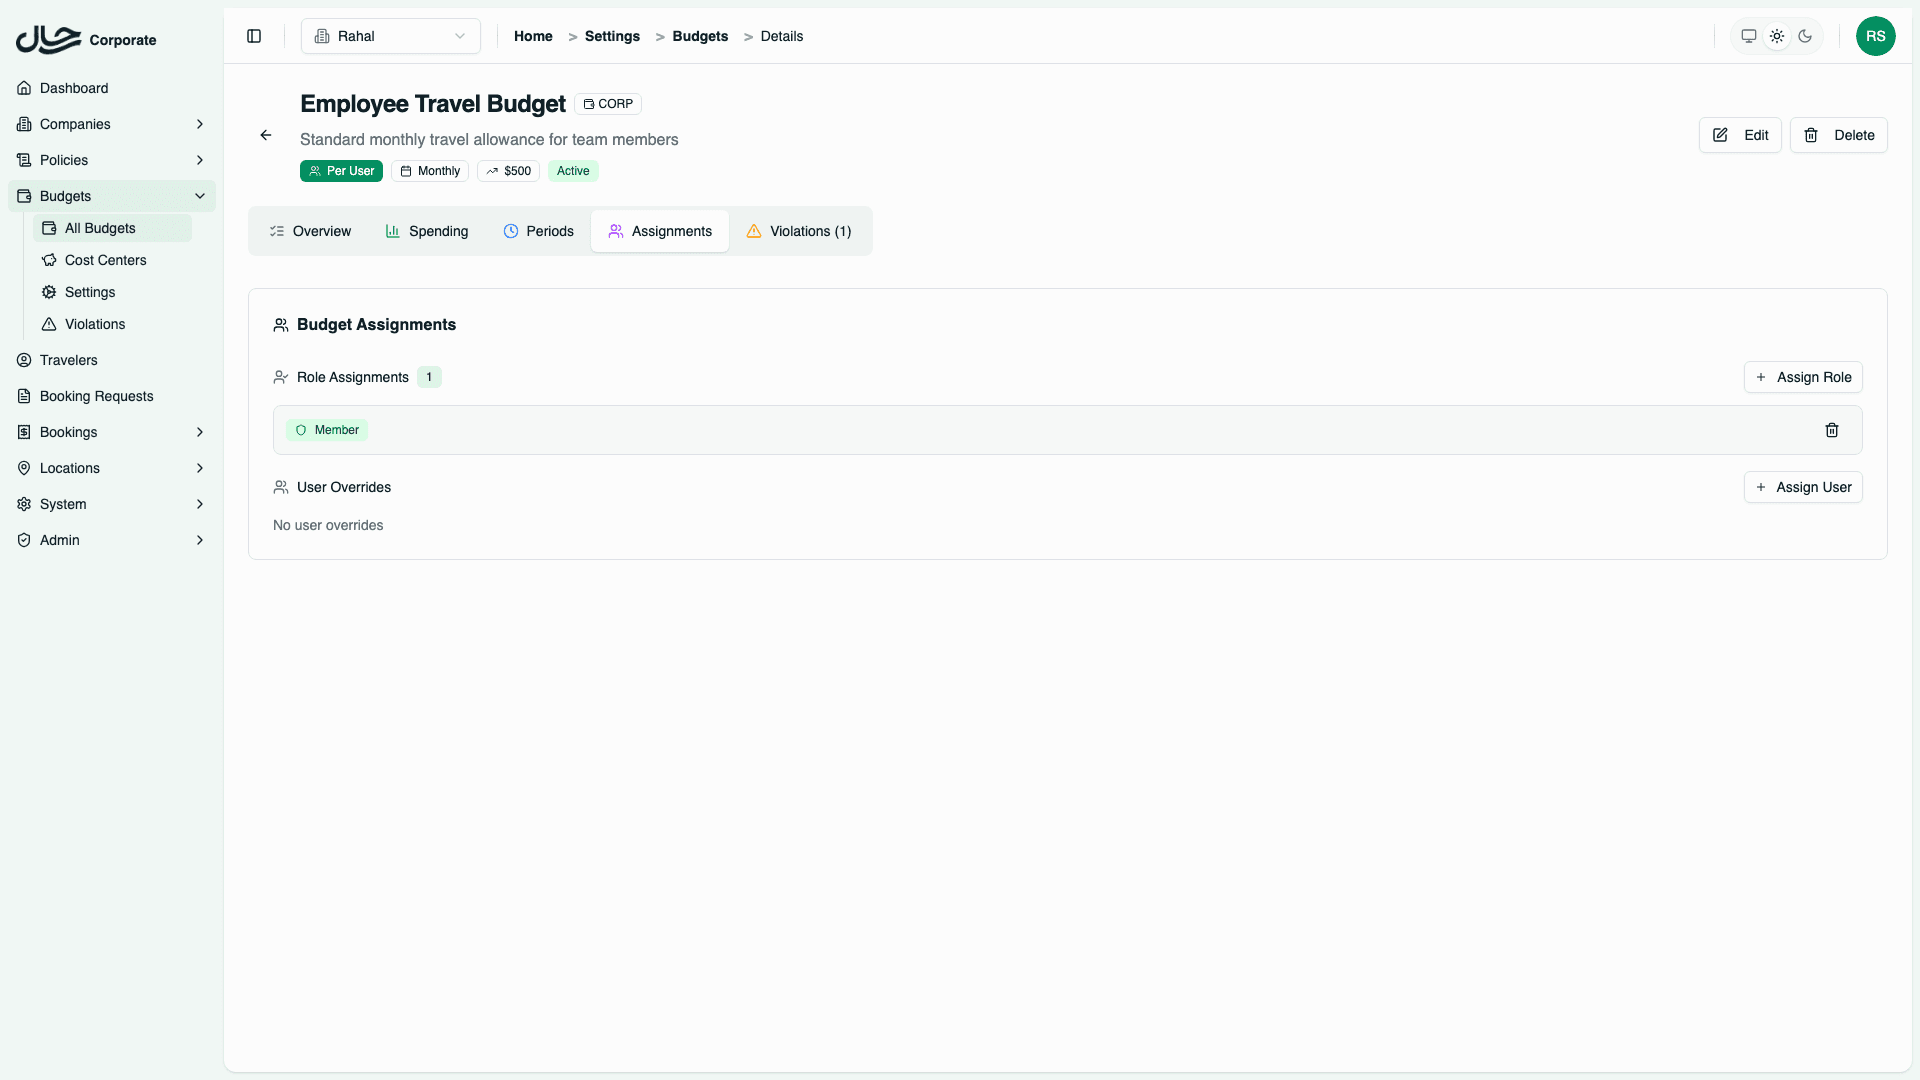Click the back arrow next to budget title
The width and height of the screenshot is (1920, 1080).
pos(265,135)
